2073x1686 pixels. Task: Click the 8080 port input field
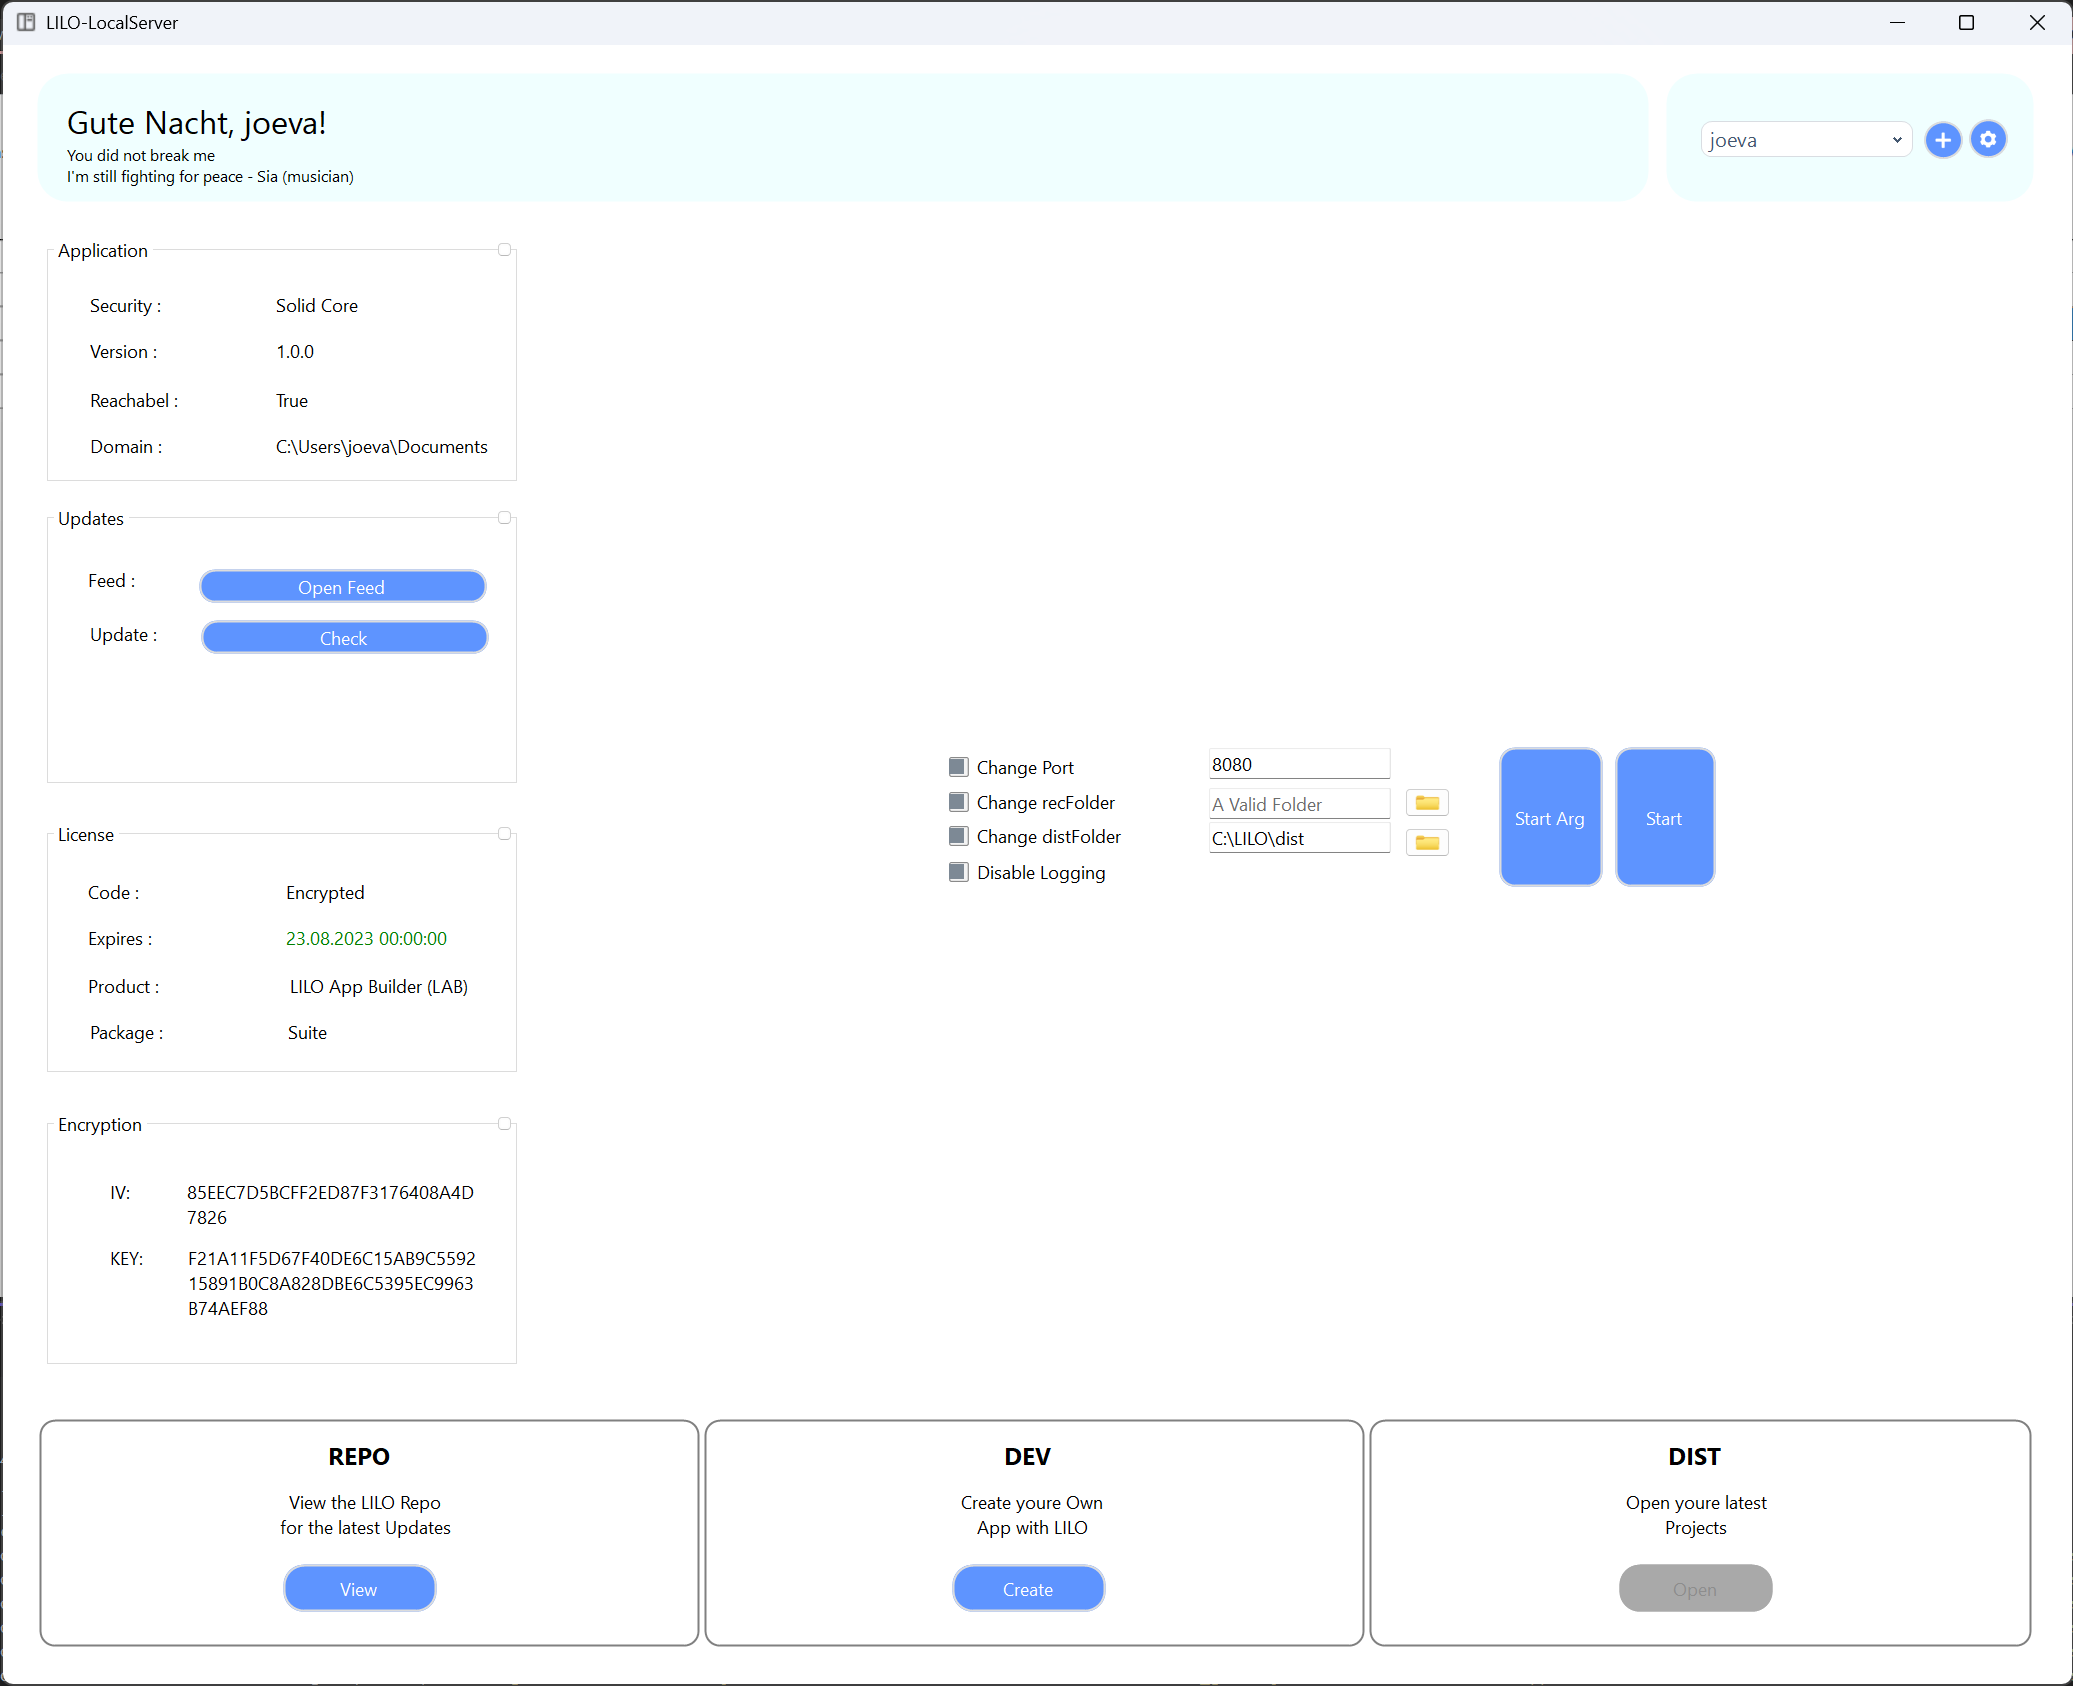(1298, 763)
